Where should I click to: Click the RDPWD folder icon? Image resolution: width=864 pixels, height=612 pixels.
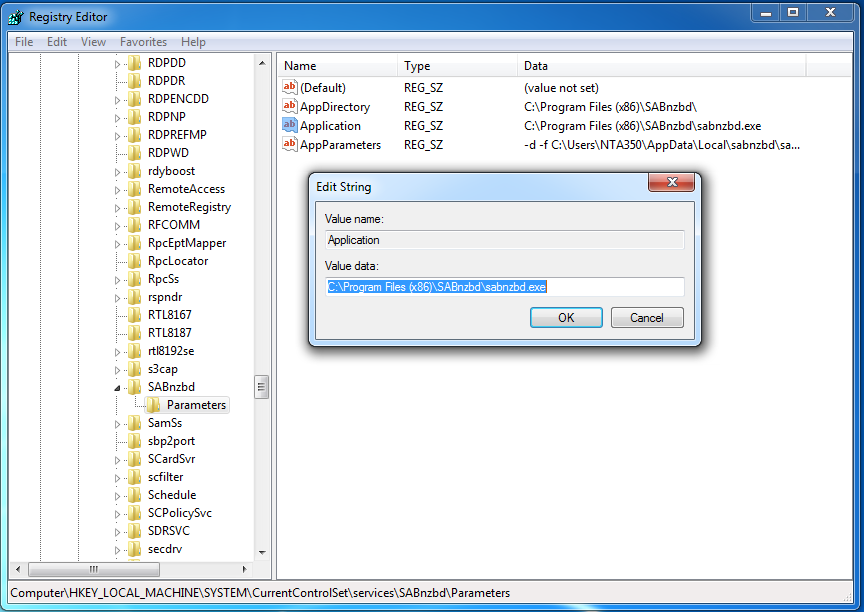(x=134, y=153)
